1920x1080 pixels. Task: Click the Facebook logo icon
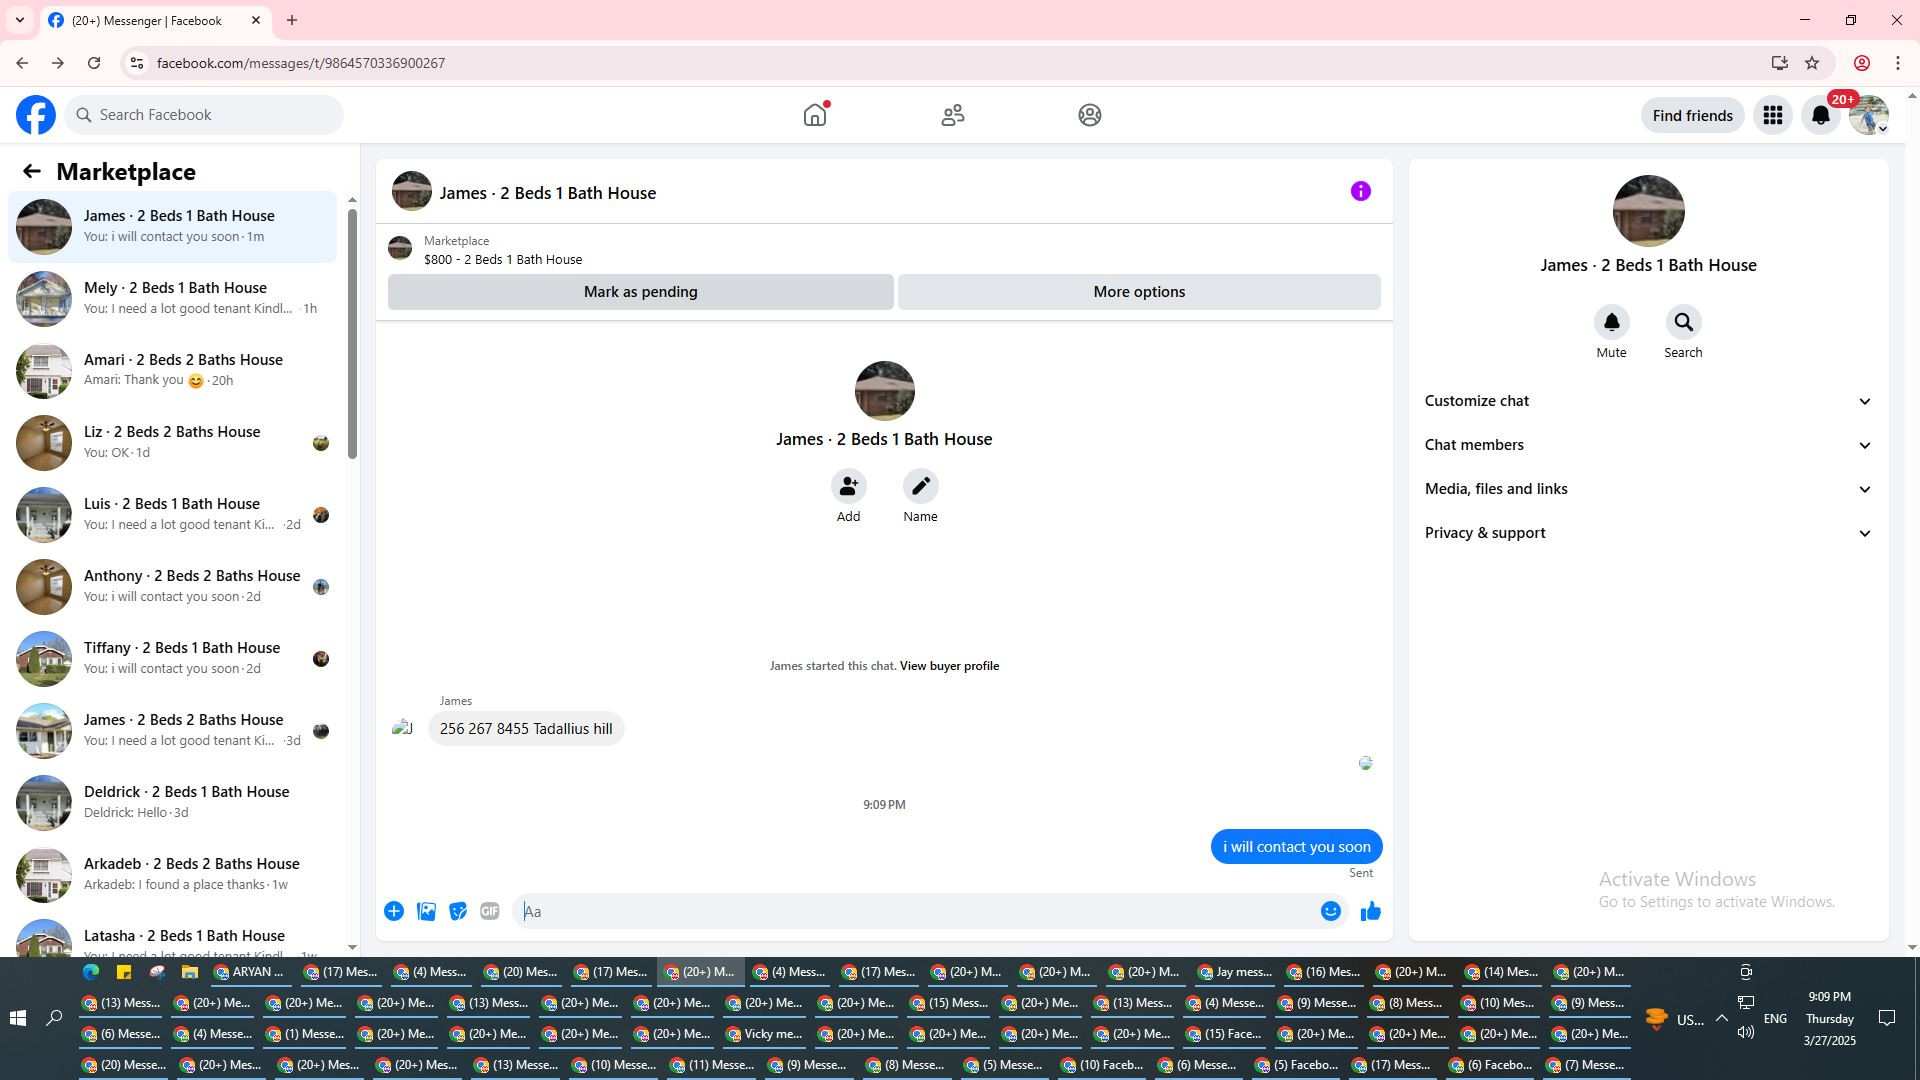(36, 115)
